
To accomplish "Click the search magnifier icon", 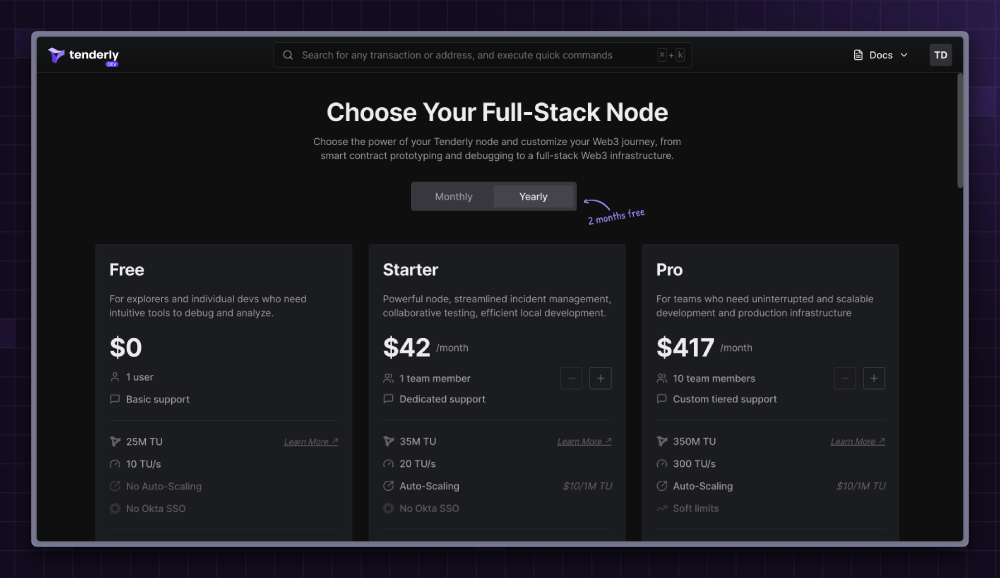I will click(287, 55).
